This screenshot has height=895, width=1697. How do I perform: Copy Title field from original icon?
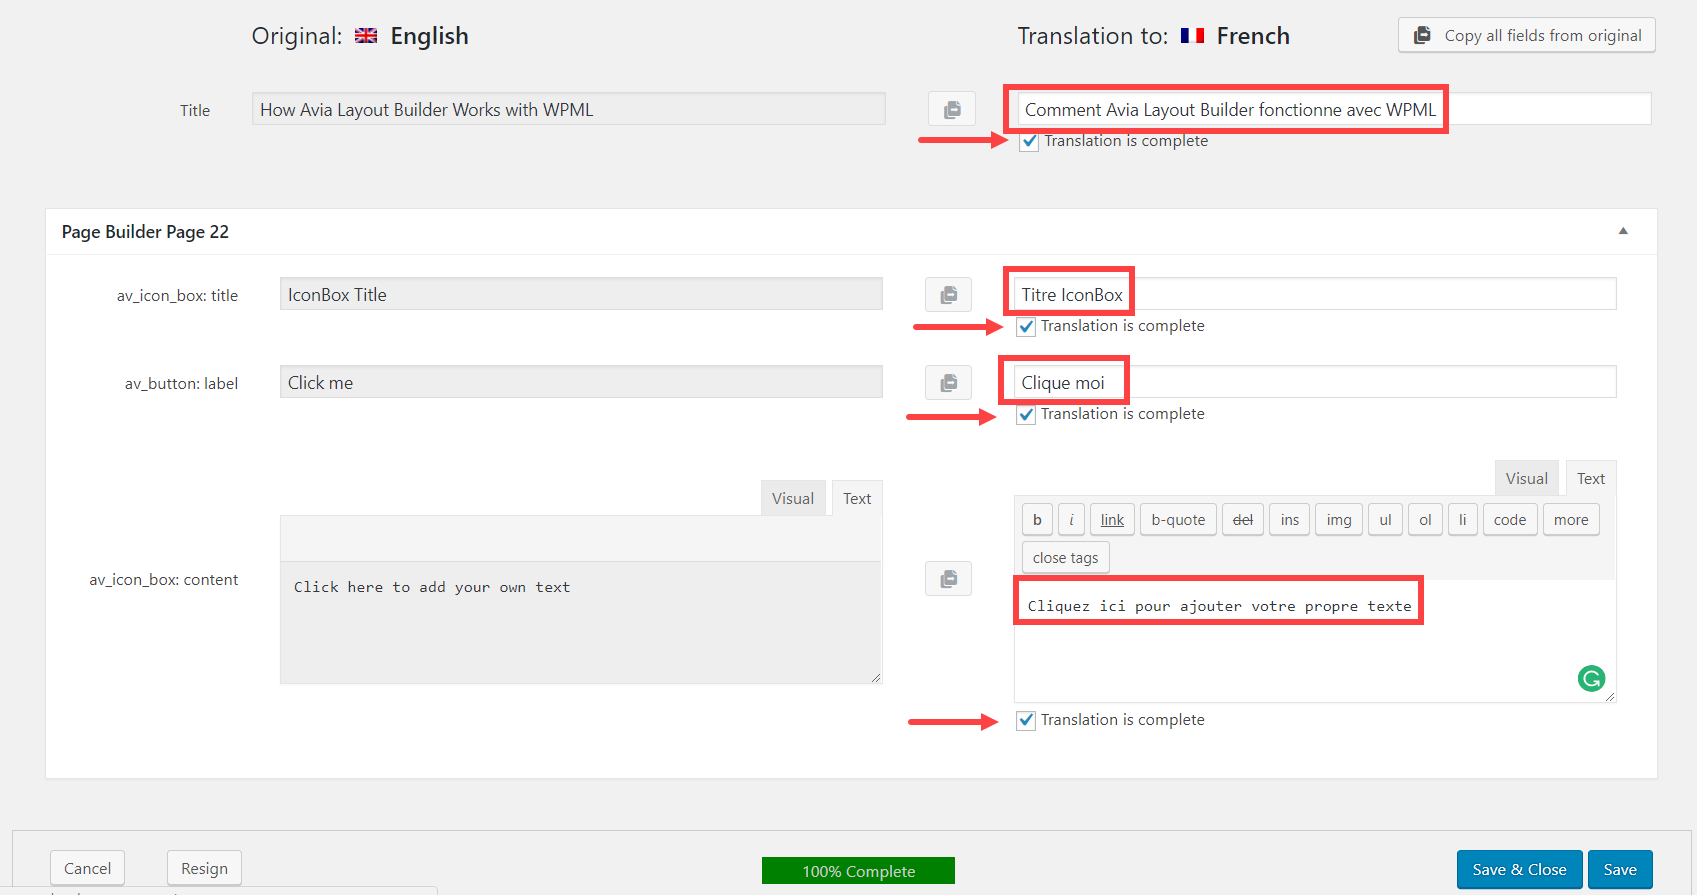pos(952,109)
